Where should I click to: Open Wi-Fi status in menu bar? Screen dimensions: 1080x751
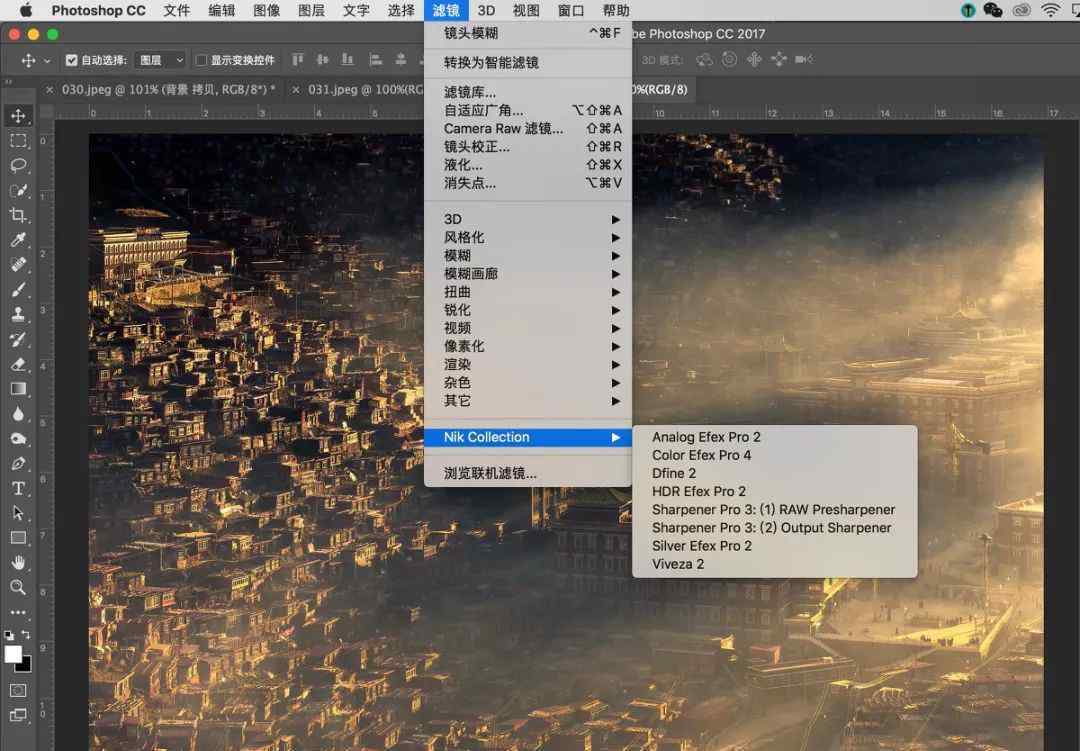1050,10
